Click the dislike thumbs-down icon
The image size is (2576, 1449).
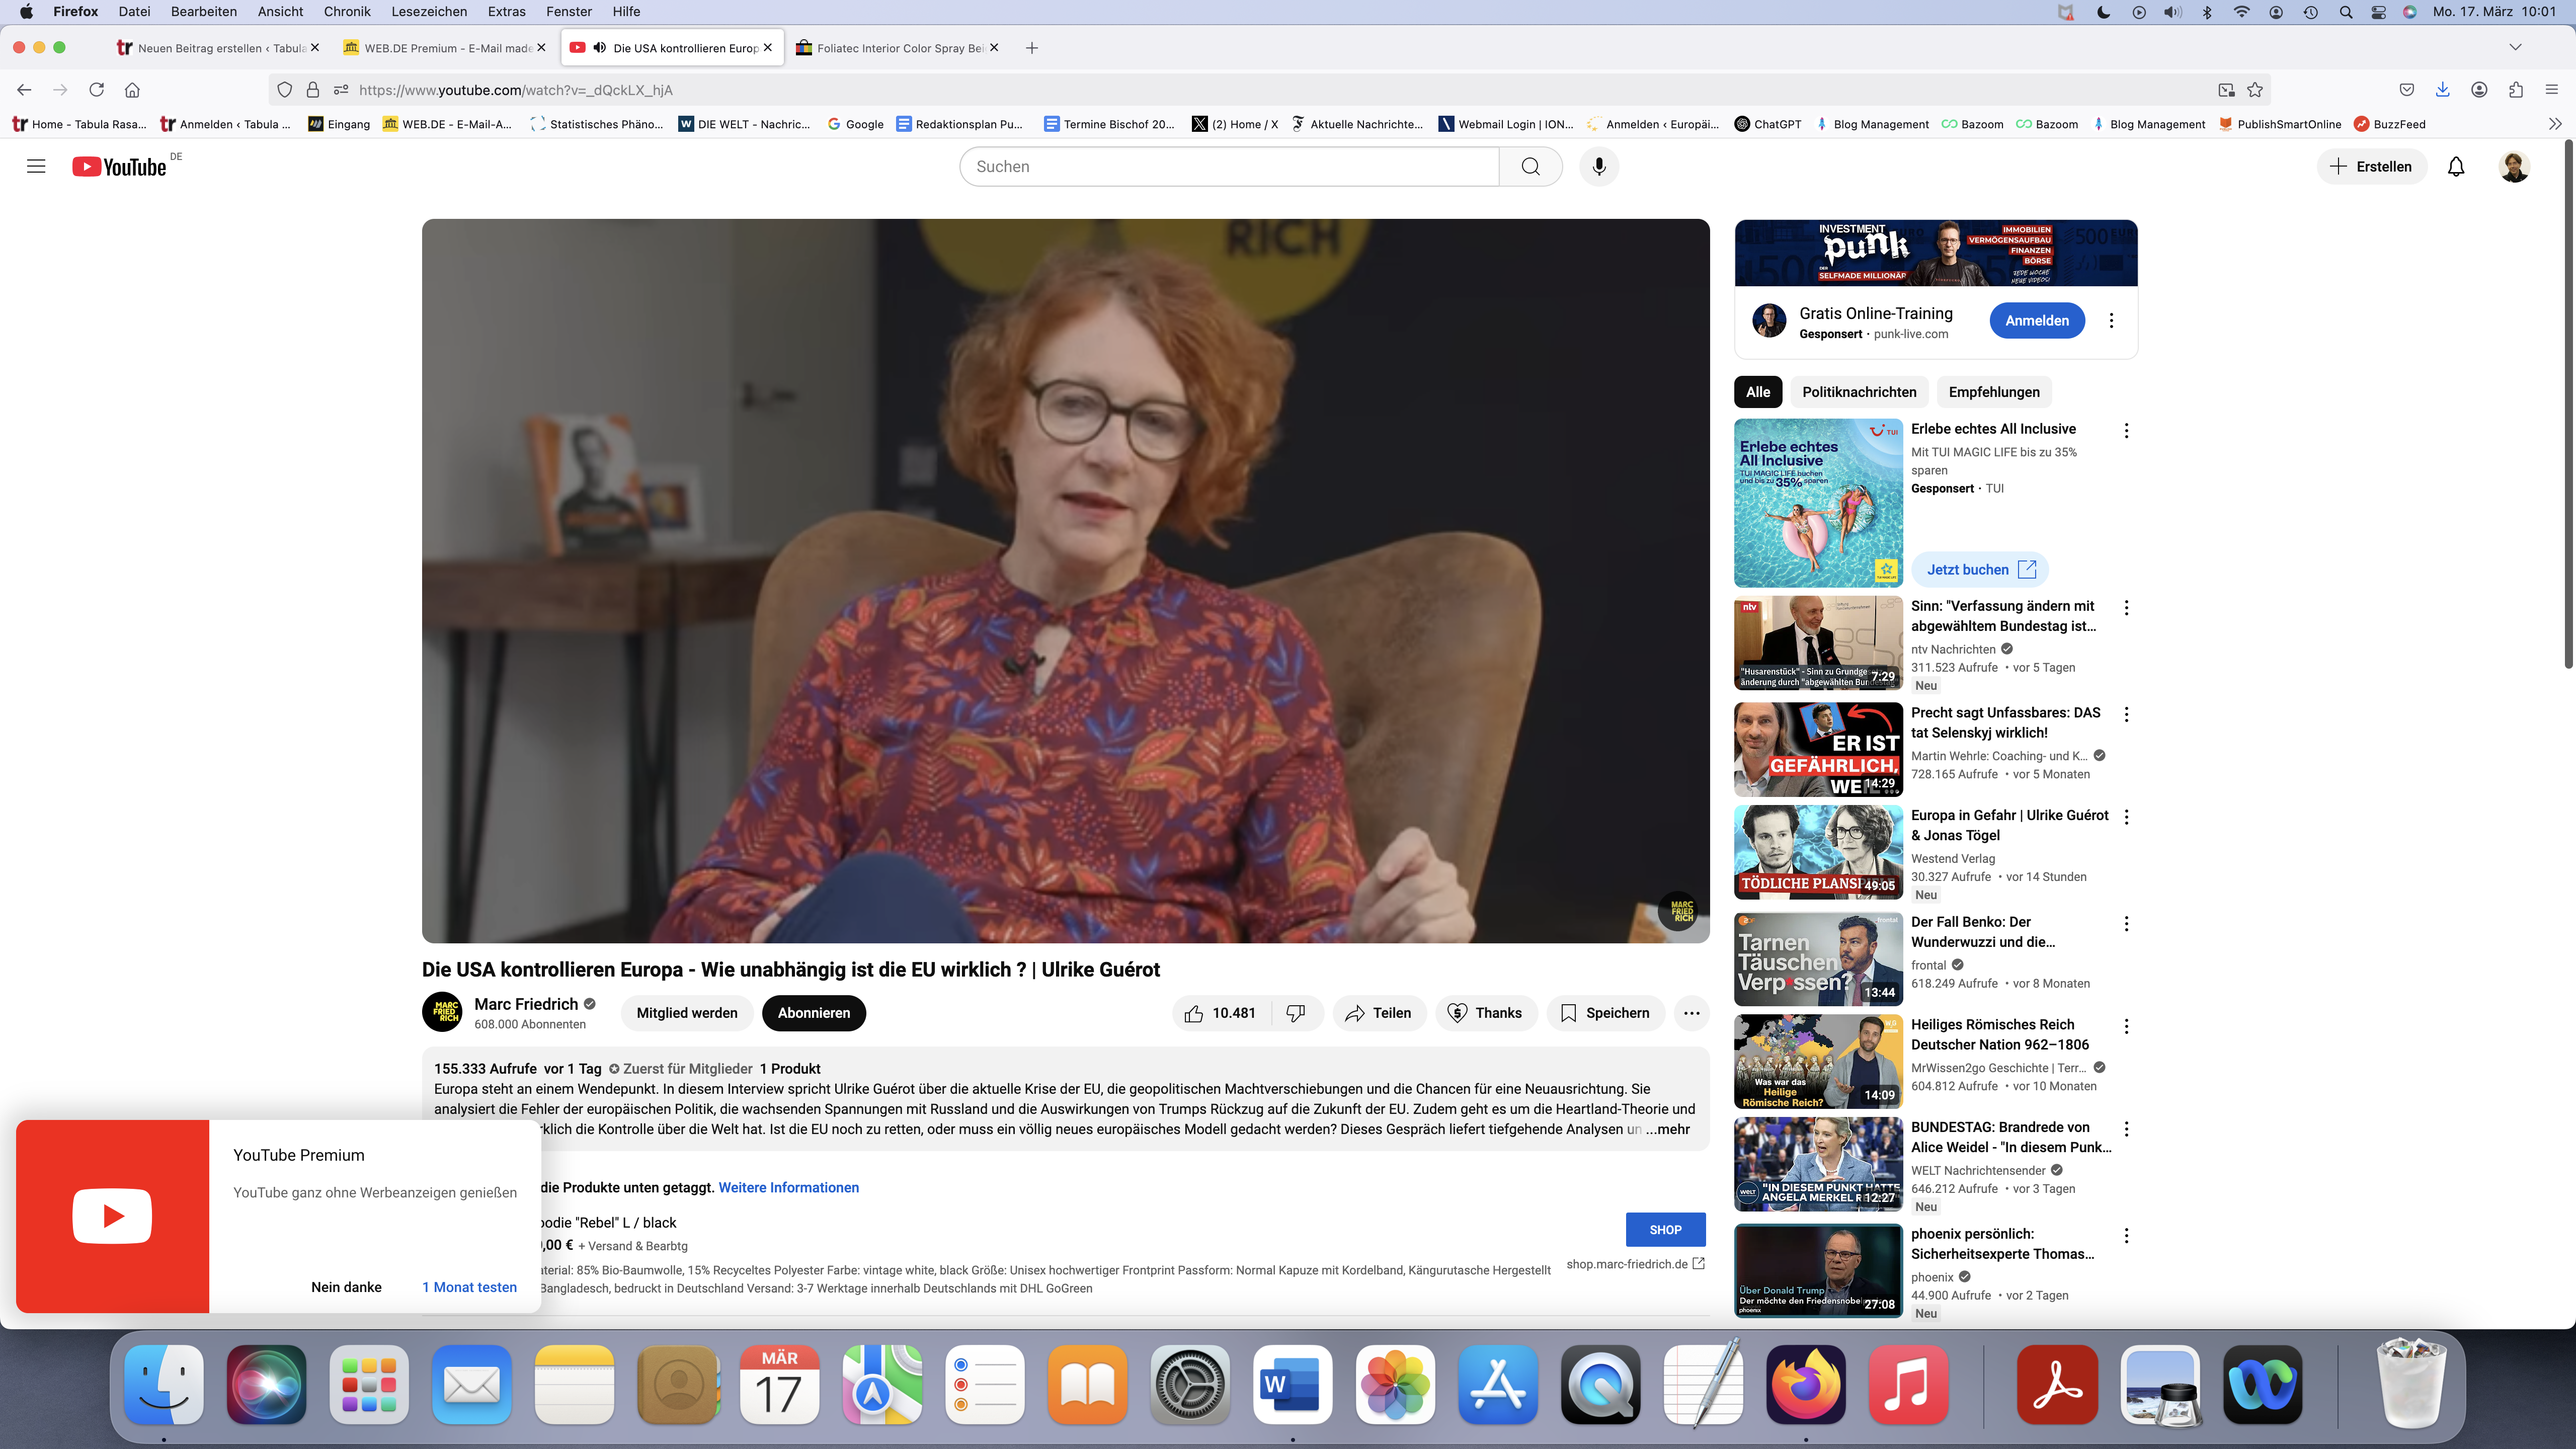click(x=1296, y=1013)
